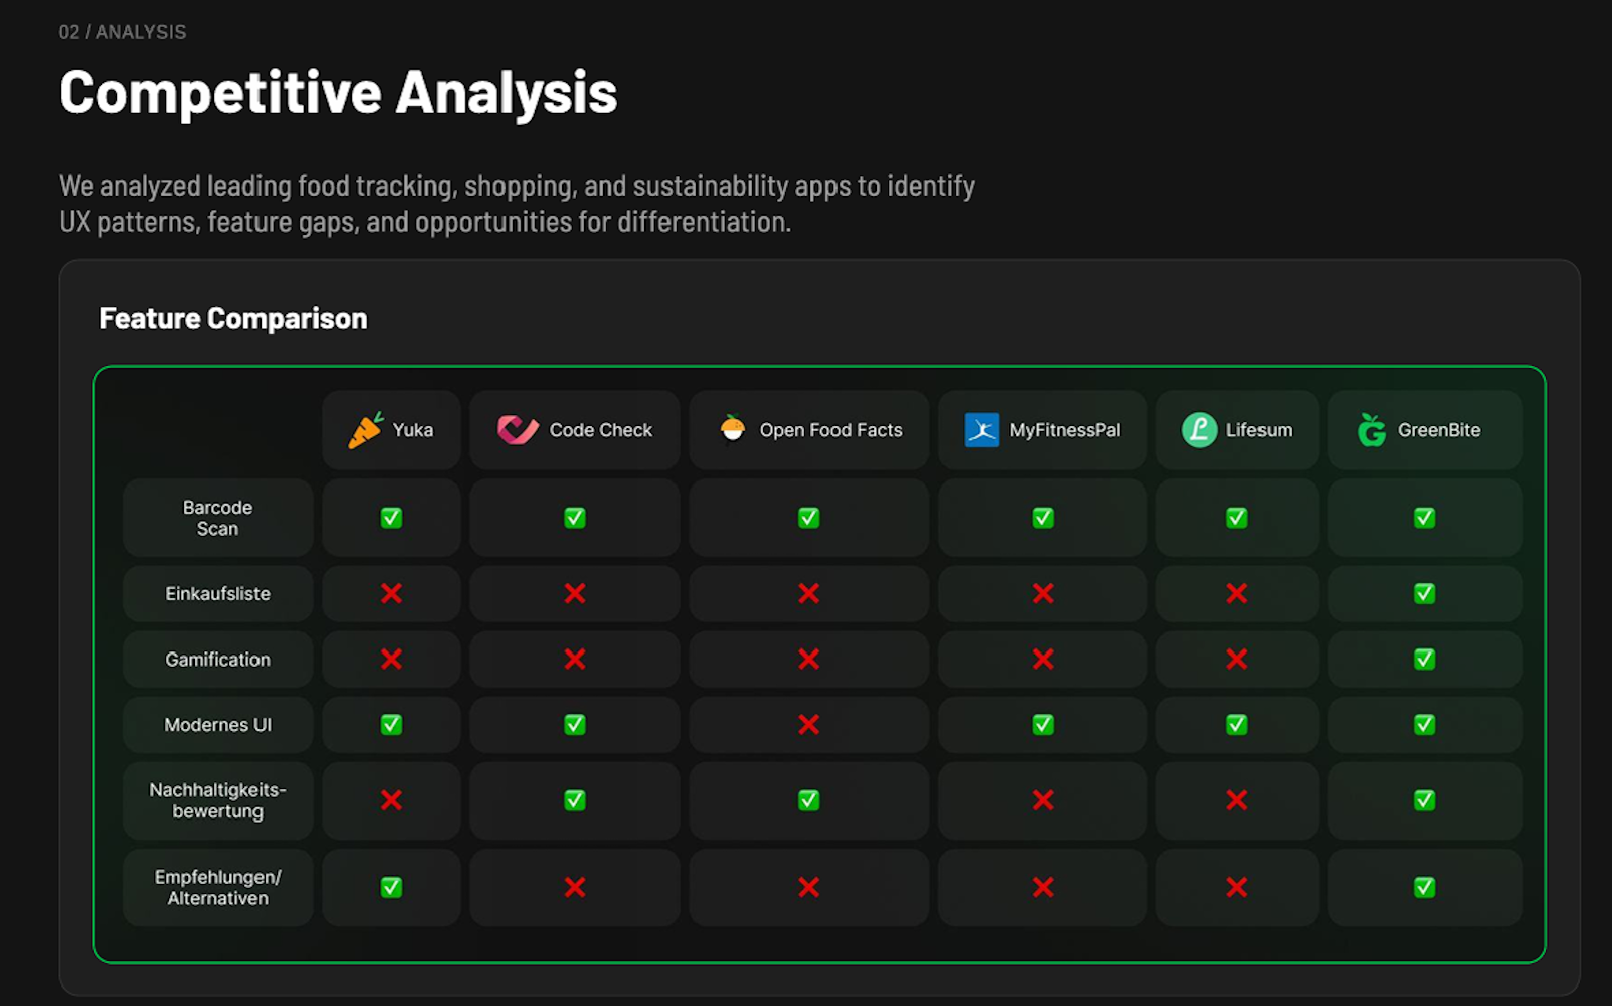Click the Empfehlungen/Alternativen red cross for Lifesum

[1237, 887]
